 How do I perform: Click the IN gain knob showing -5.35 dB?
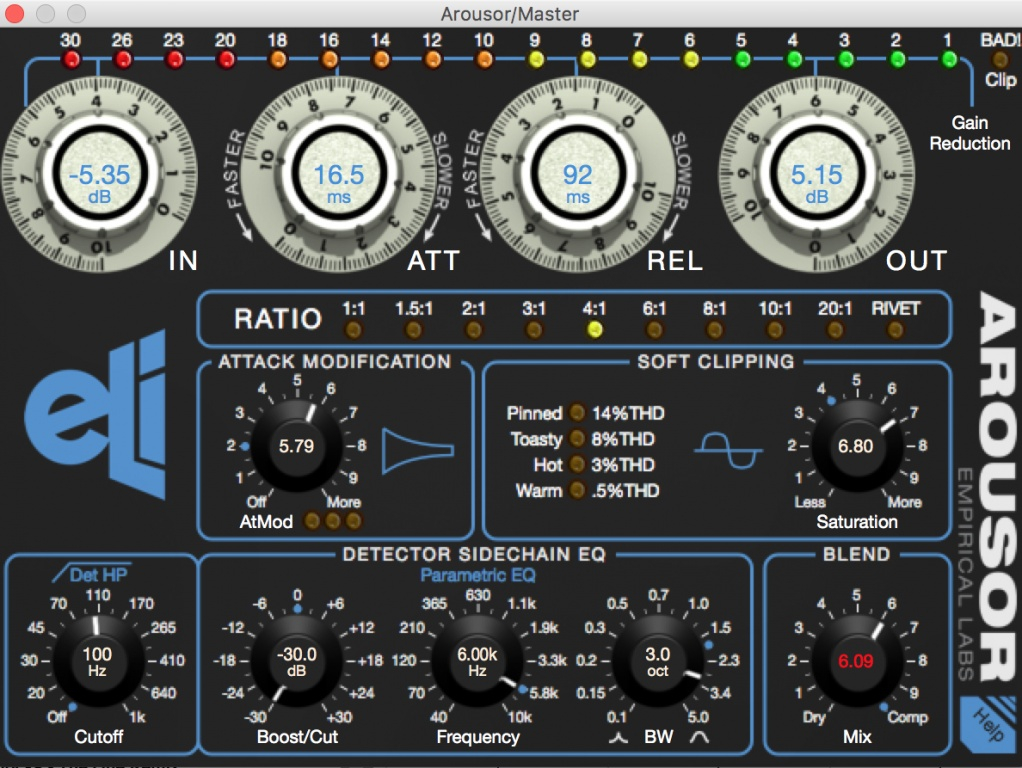100,174
